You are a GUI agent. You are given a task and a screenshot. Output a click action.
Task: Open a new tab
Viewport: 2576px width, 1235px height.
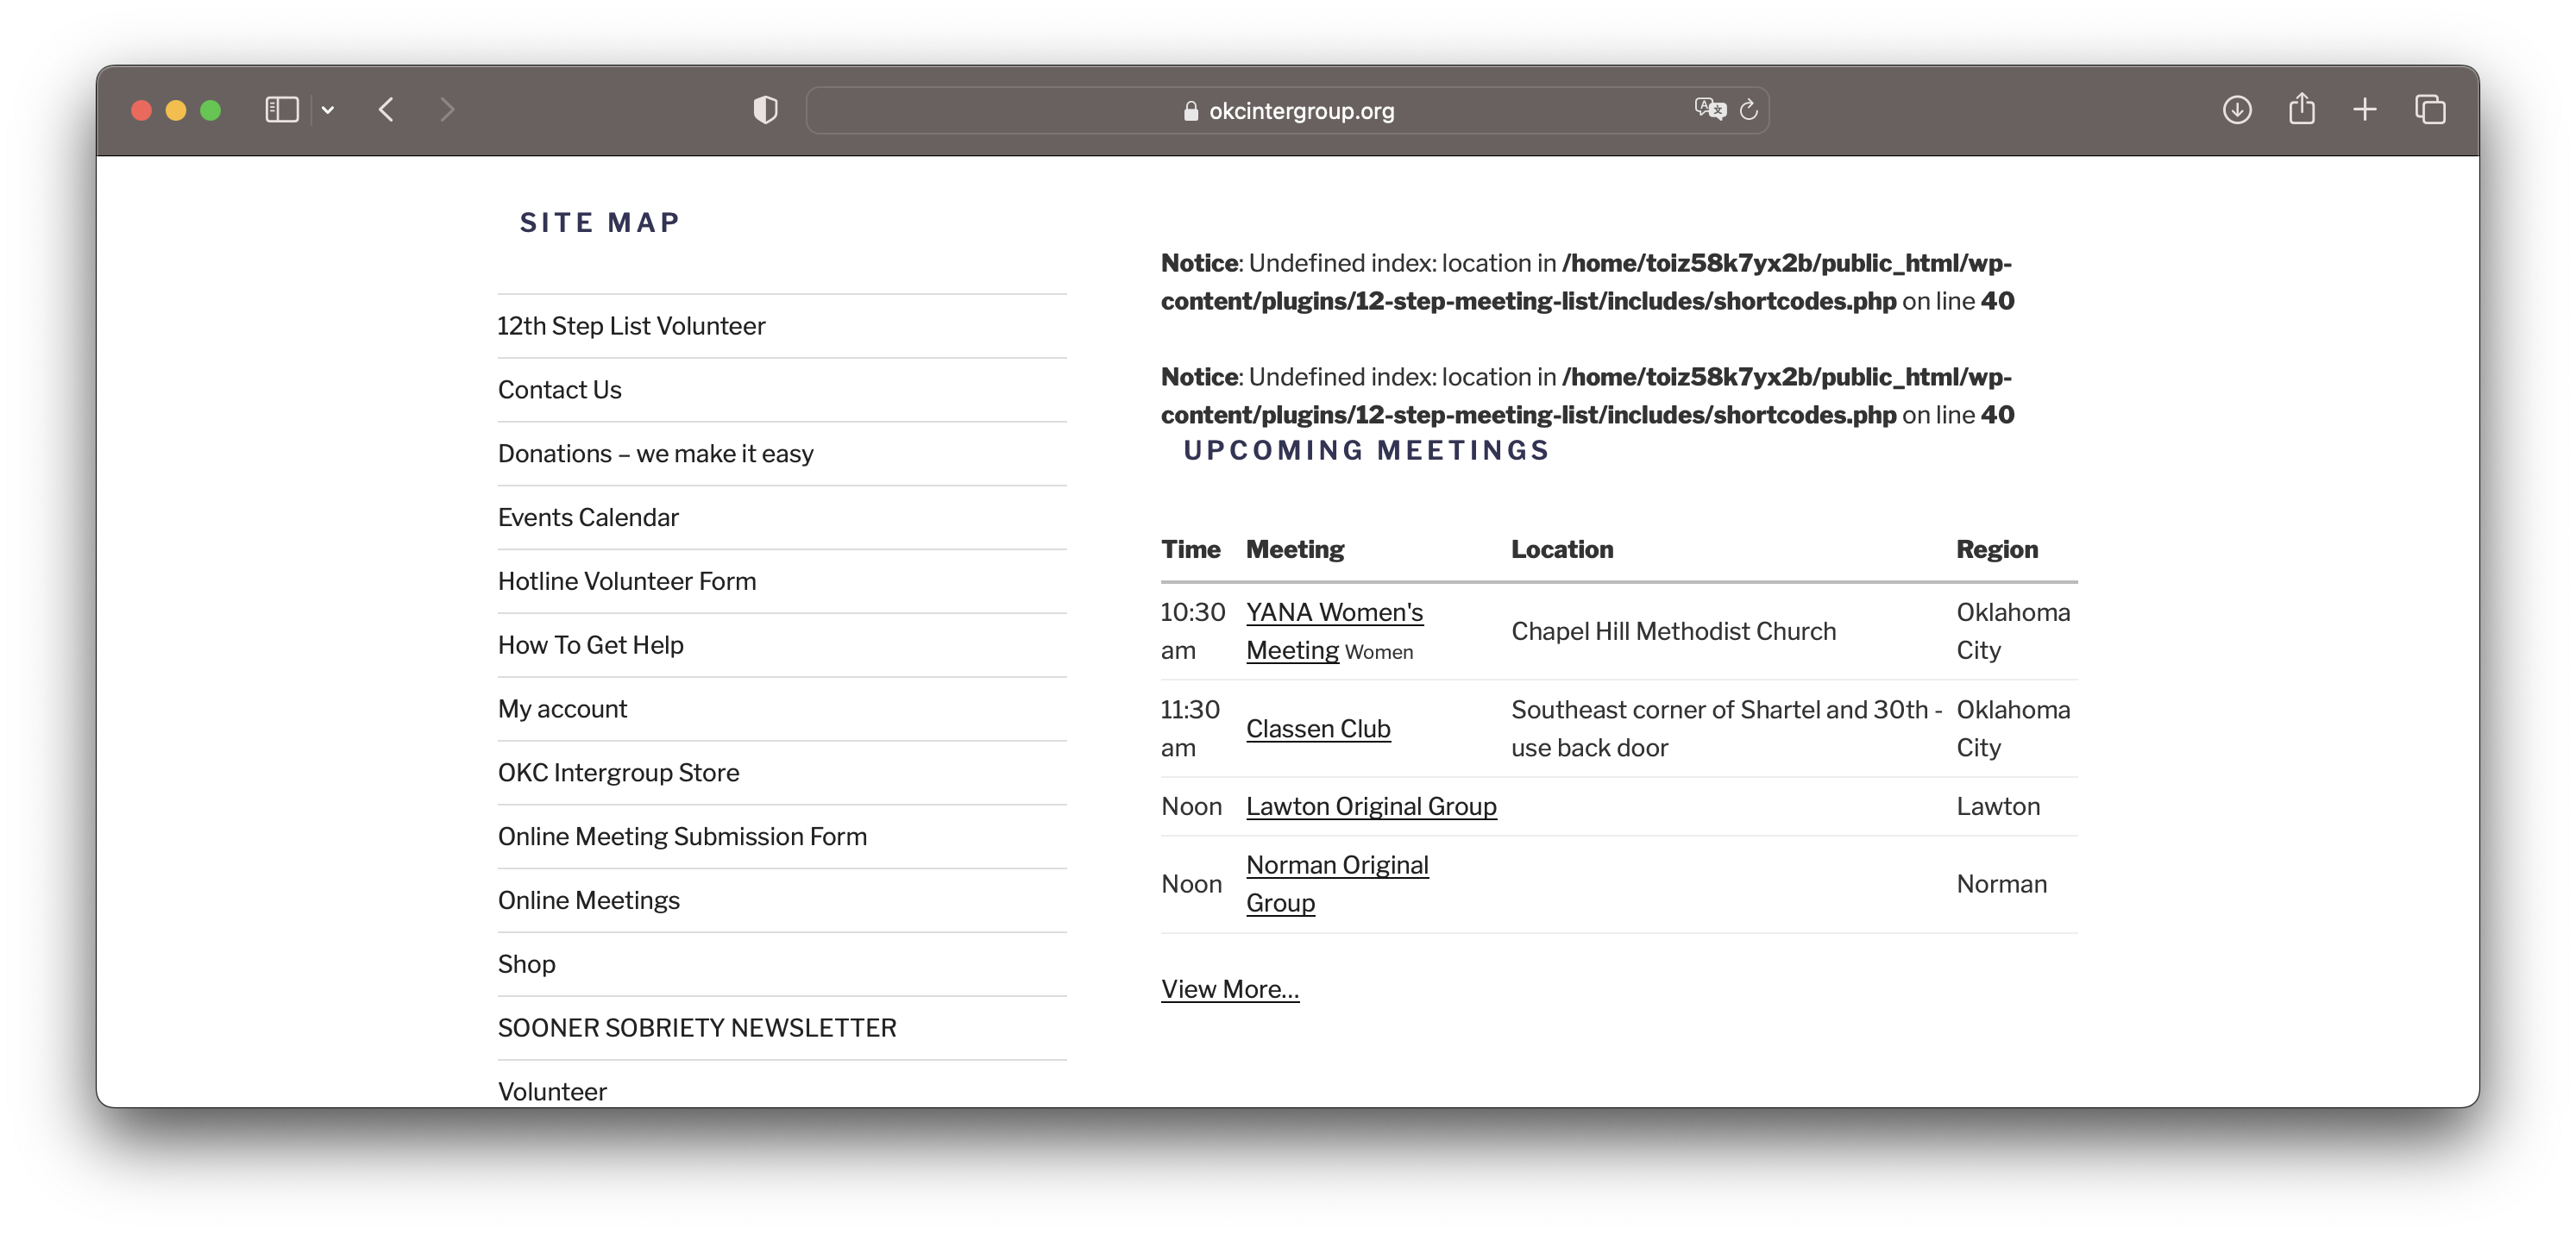click(2366, 110)
